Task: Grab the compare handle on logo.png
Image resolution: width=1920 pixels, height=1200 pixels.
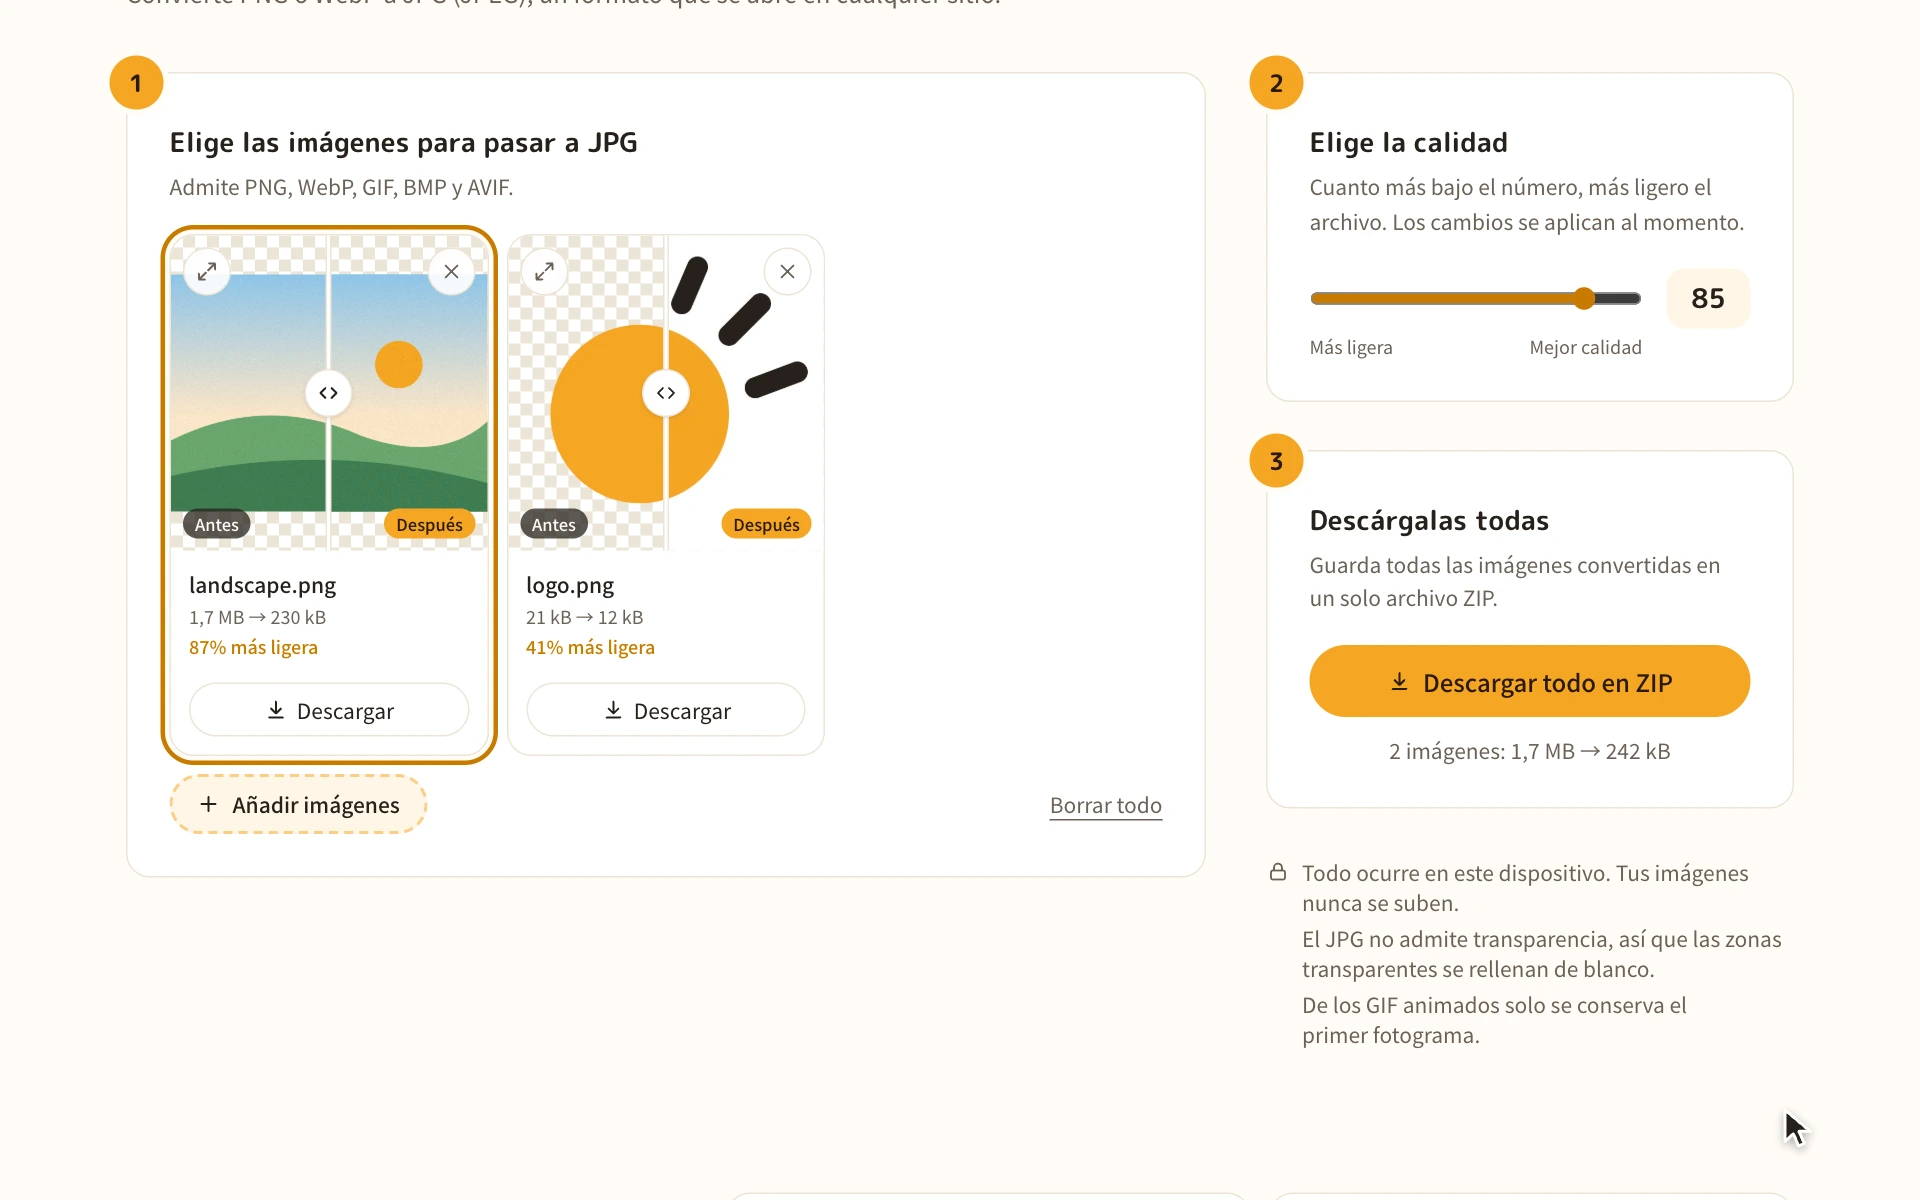Action: tap(666, 393)
